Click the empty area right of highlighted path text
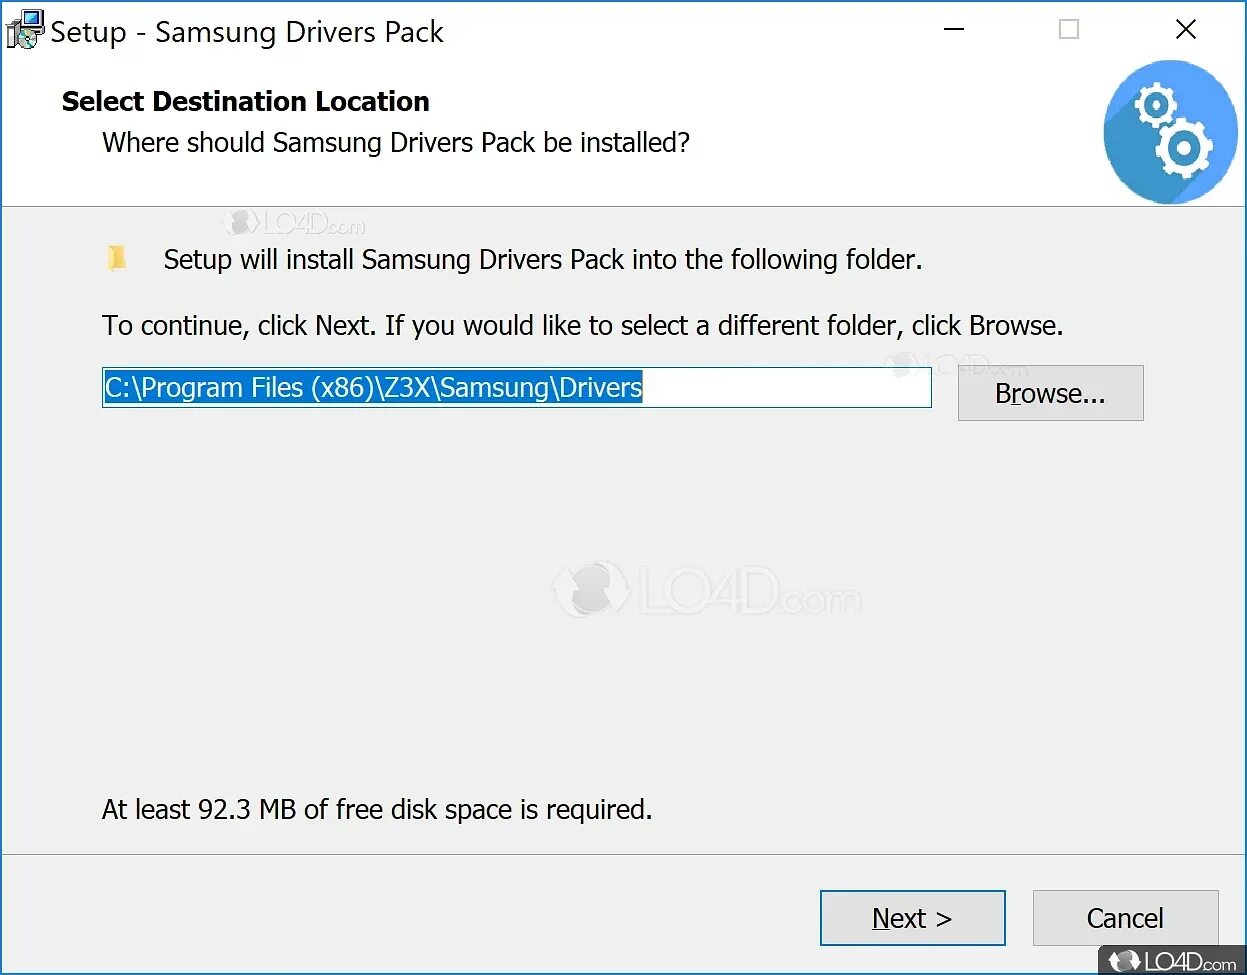Viewport: 1247px width, 975px height. [786, 388]
